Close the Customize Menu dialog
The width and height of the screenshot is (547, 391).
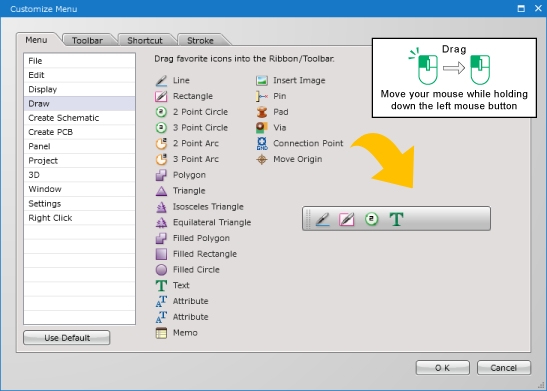[538, 8]
